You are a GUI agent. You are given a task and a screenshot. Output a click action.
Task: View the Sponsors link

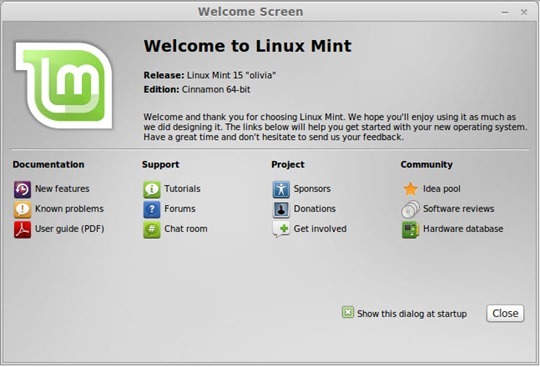click(x=312, y=189)
